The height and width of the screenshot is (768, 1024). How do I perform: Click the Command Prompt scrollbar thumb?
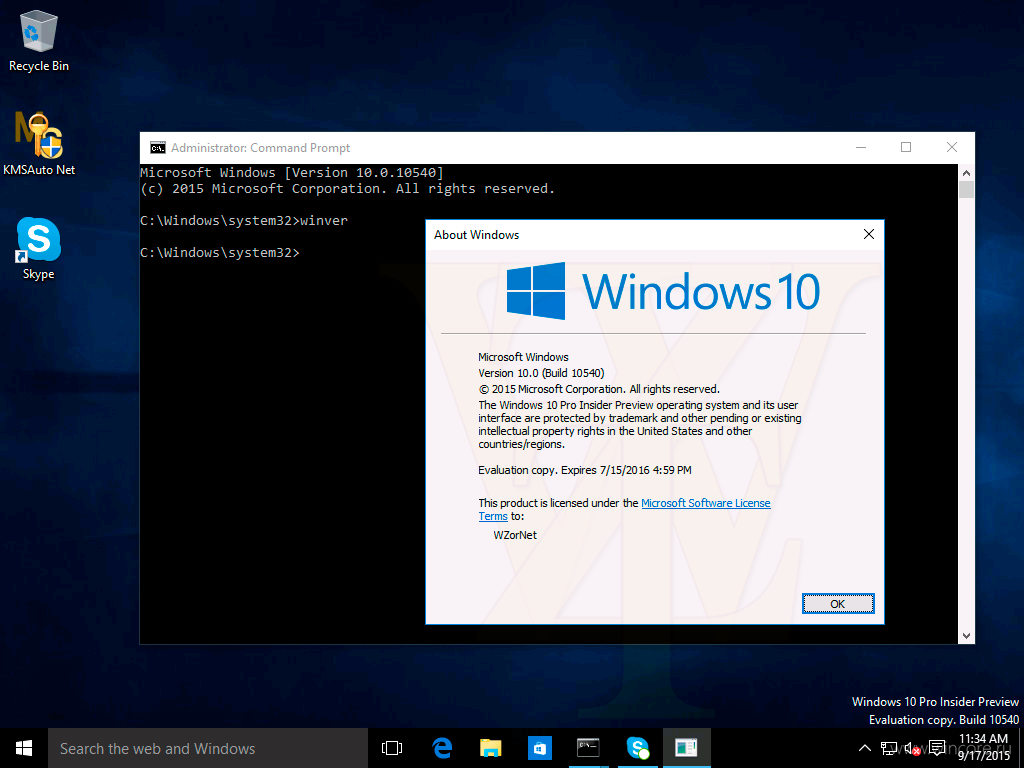[967, 189]
